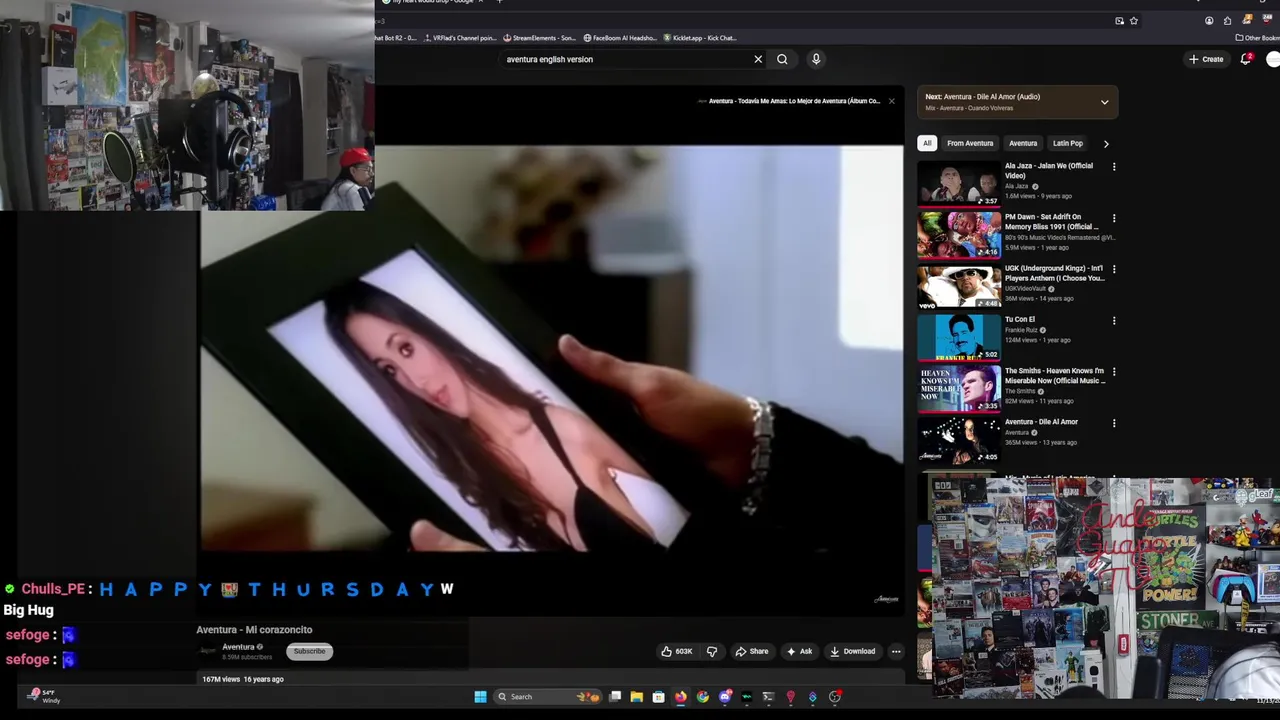Click the Share button
Image resolution: width=1280 pixels, height=720 pixels.
coord(752,651)
